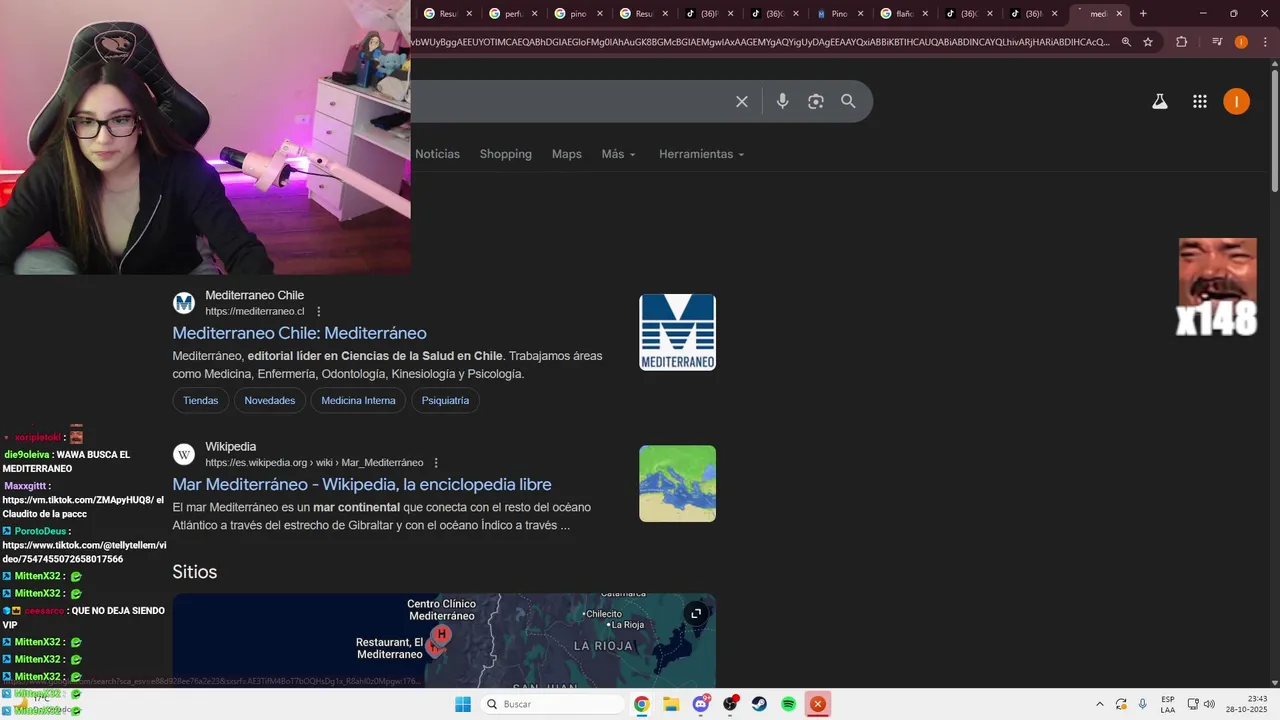1280x720 pixels.
Task: Click the volume icon in system tray
Action: point(1209,704)
